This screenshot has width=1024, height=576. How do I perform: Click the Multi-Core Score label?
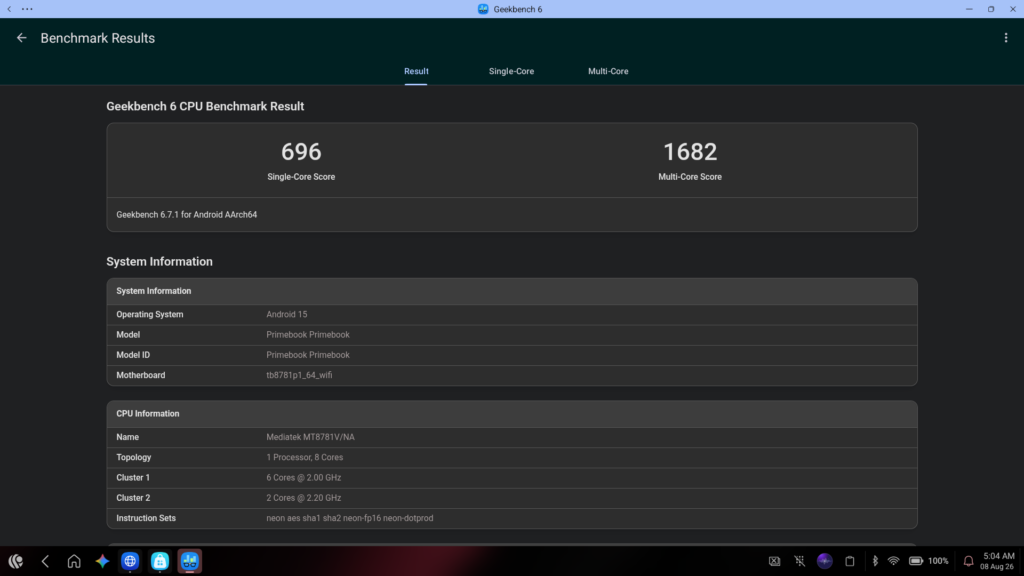point(690,177)
